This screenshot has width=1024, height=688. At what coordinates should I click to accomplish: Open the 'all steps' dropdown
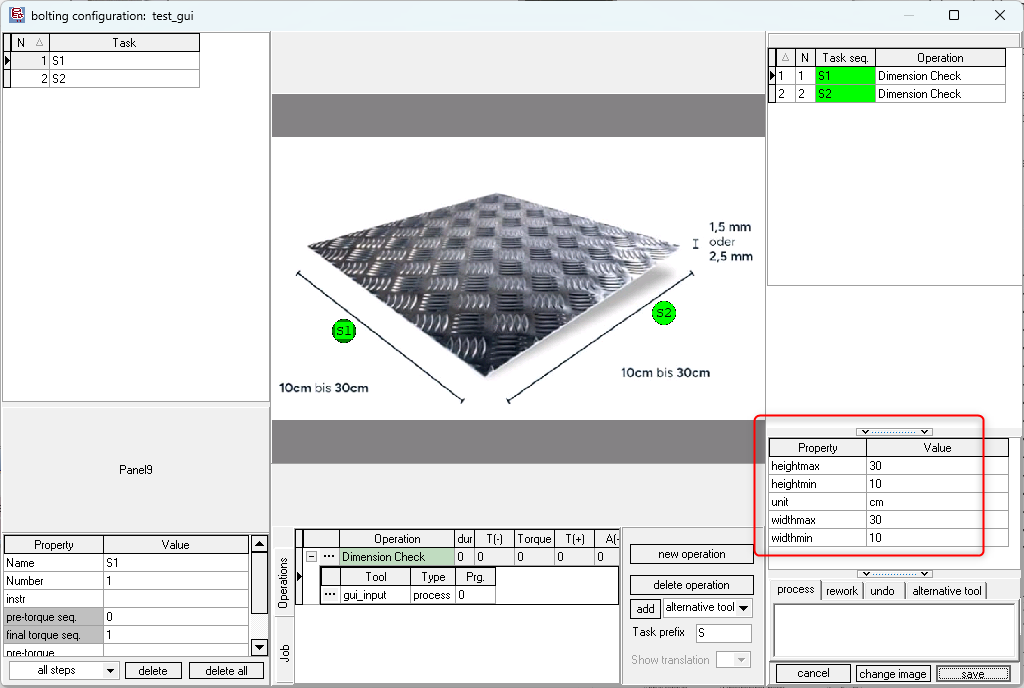click(110, 670)
